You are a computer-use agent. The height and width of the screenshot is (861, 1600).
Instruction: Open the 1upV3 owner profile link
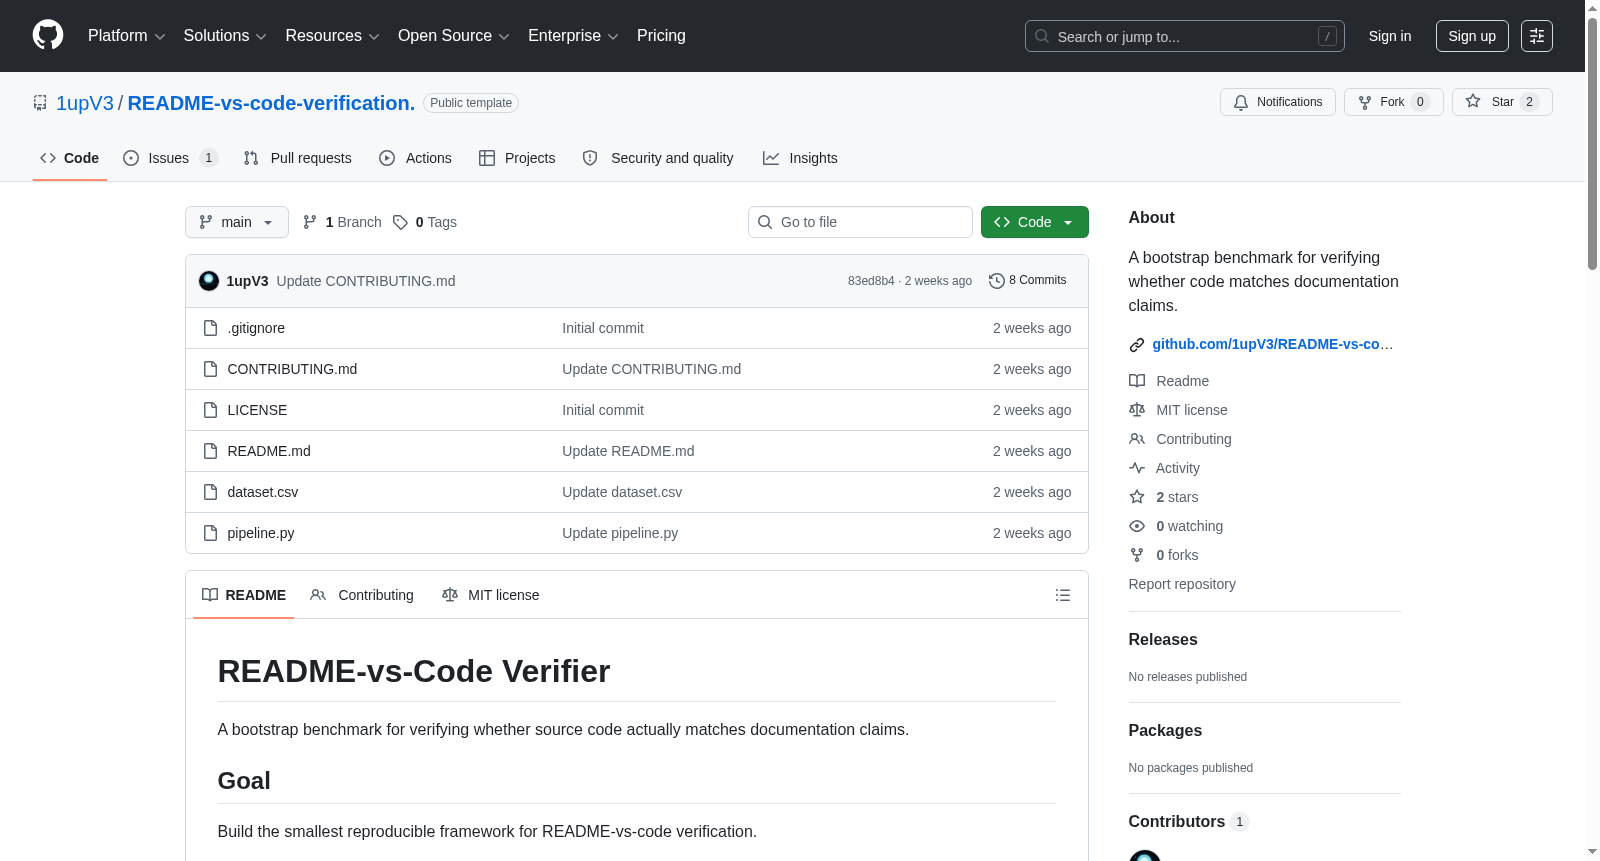85,103
